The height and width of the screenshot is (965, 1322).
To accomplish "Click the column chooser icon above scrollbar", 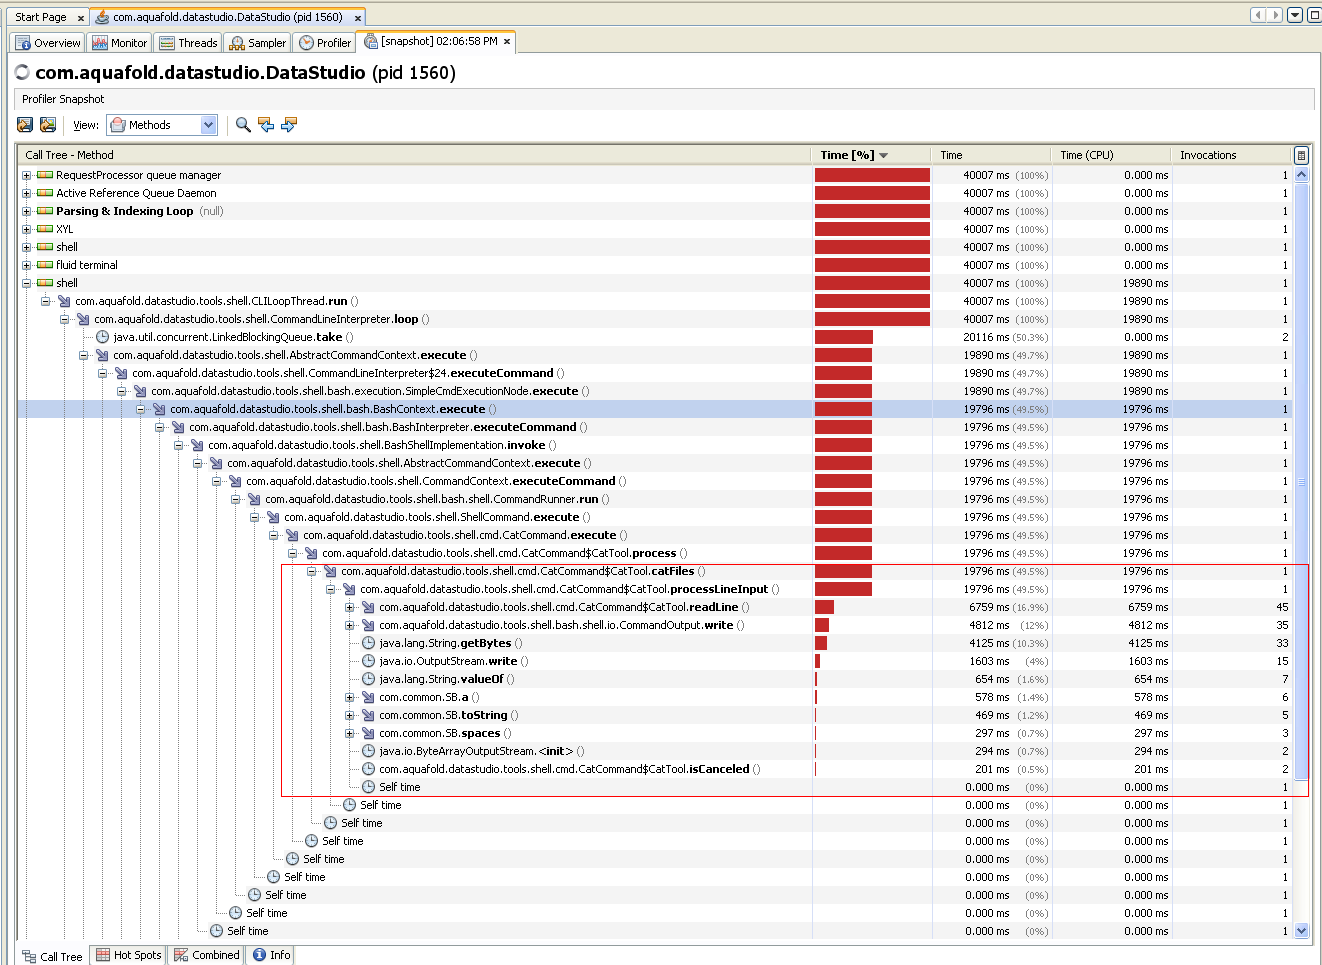I will tap(1301, 155).
